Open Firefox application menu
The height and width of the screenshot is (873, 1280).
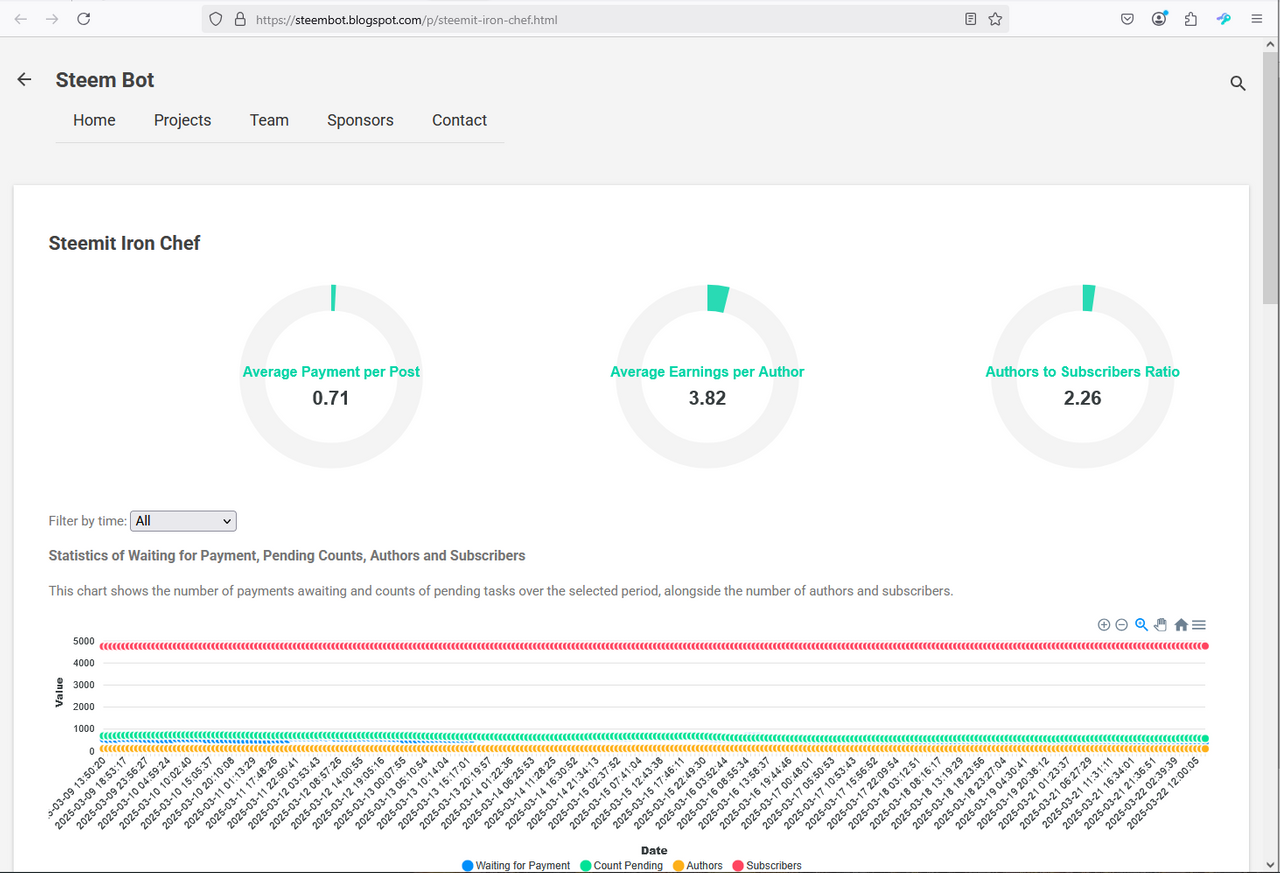(1257, 19)
